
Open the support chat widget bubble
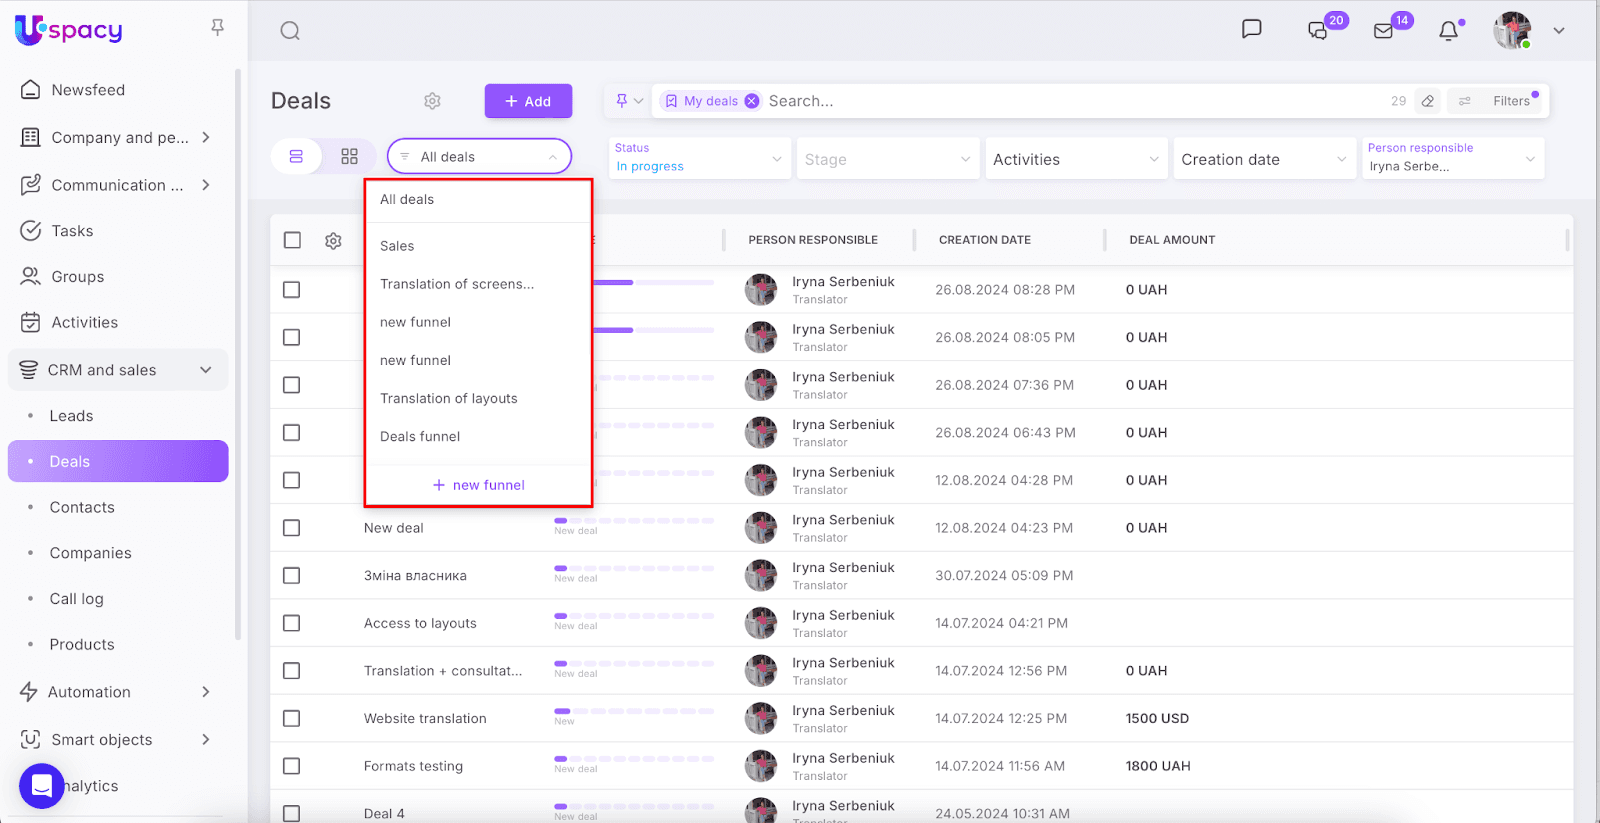[x=42, y=786]
